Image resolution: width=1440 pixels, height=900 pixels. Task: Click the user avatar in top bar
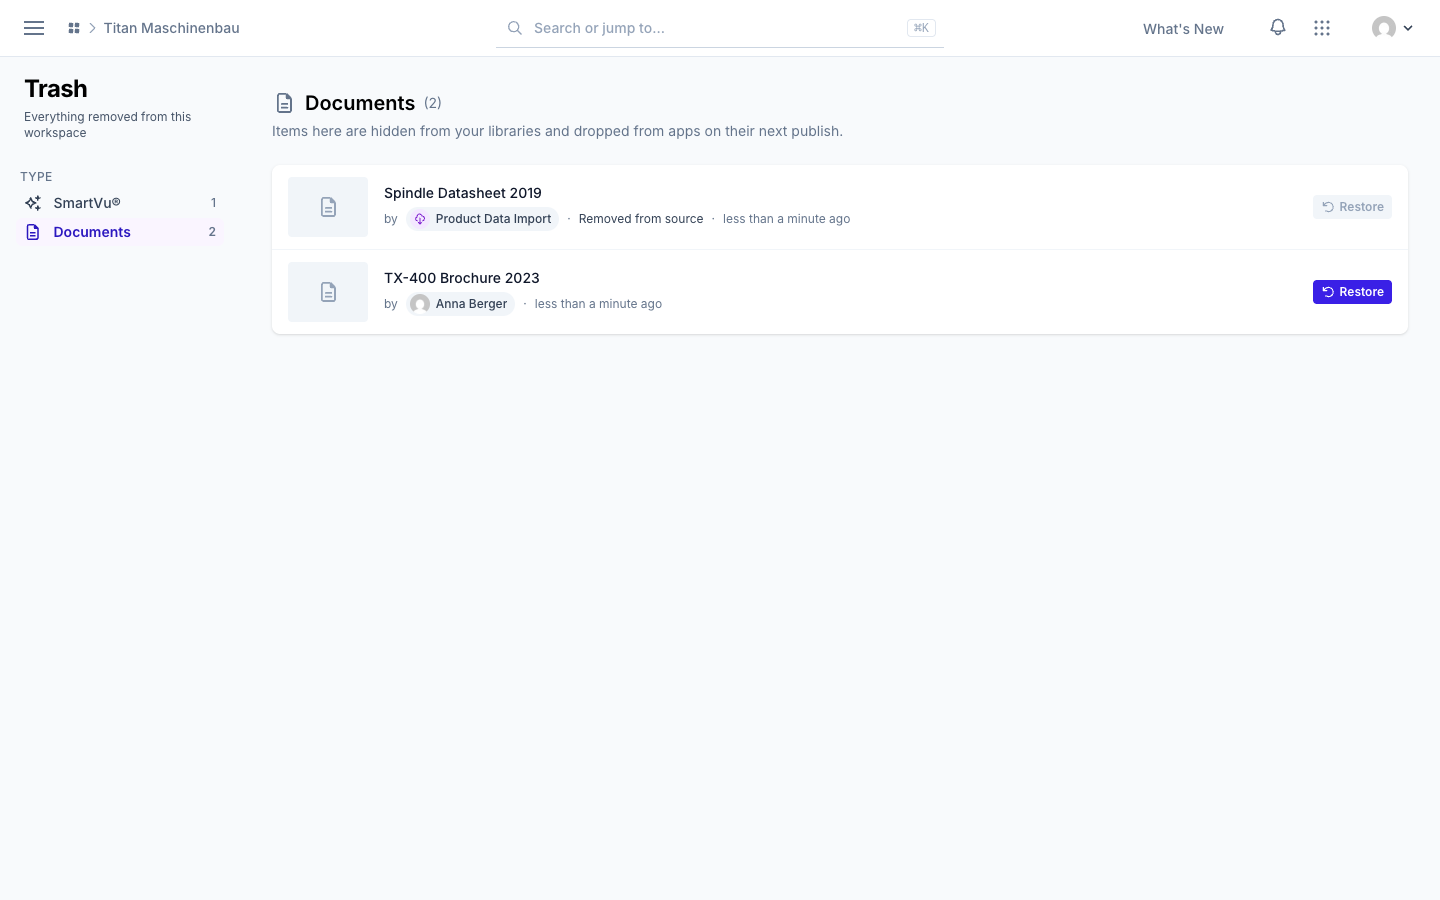click(1384, 28)
